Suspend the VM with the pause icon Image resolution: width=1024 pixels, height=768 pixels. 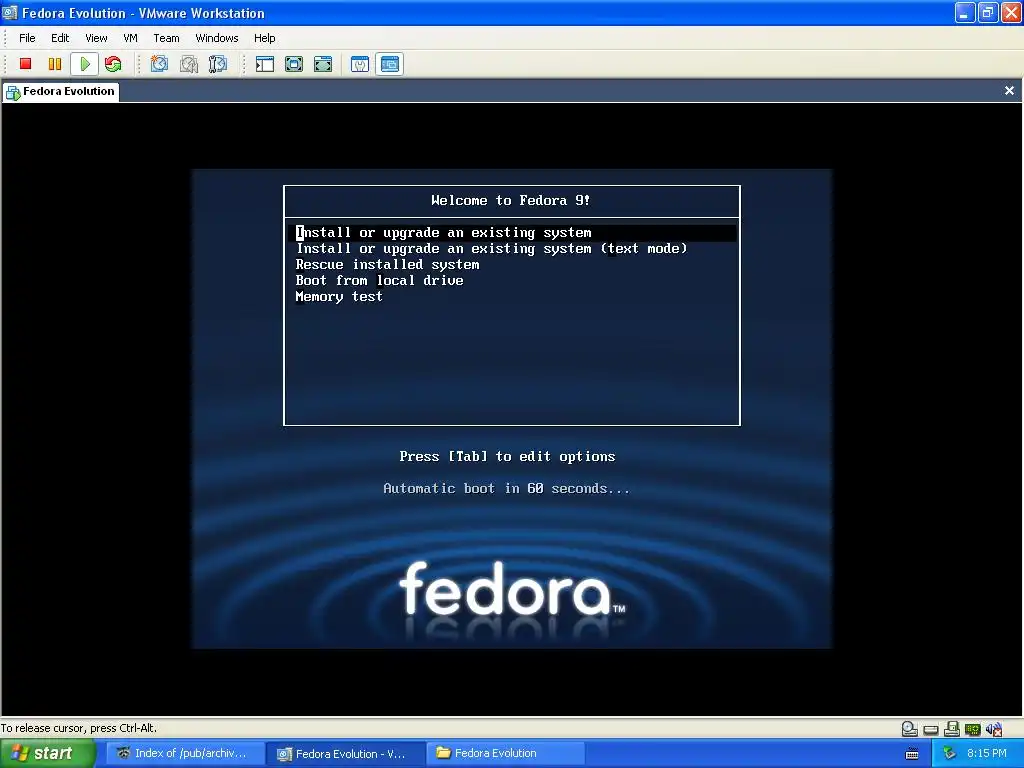[x=55, y=64]
